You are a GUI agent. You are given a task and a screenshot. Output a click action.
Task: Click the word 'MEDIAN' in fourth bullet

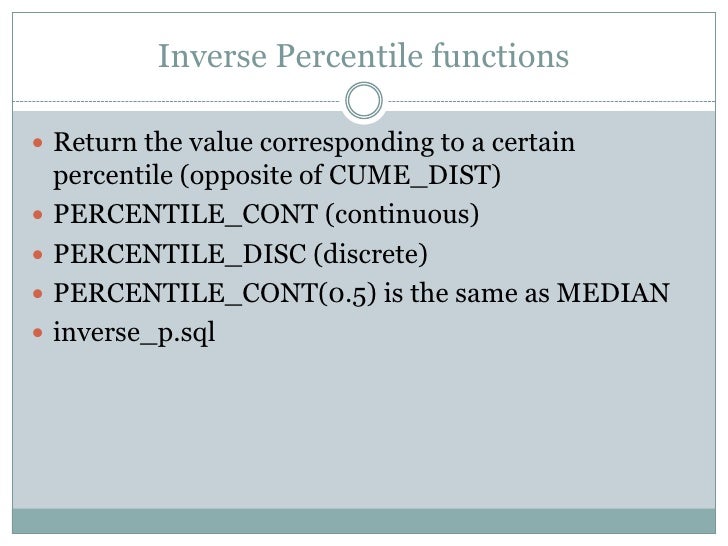[x=613, y=293]
